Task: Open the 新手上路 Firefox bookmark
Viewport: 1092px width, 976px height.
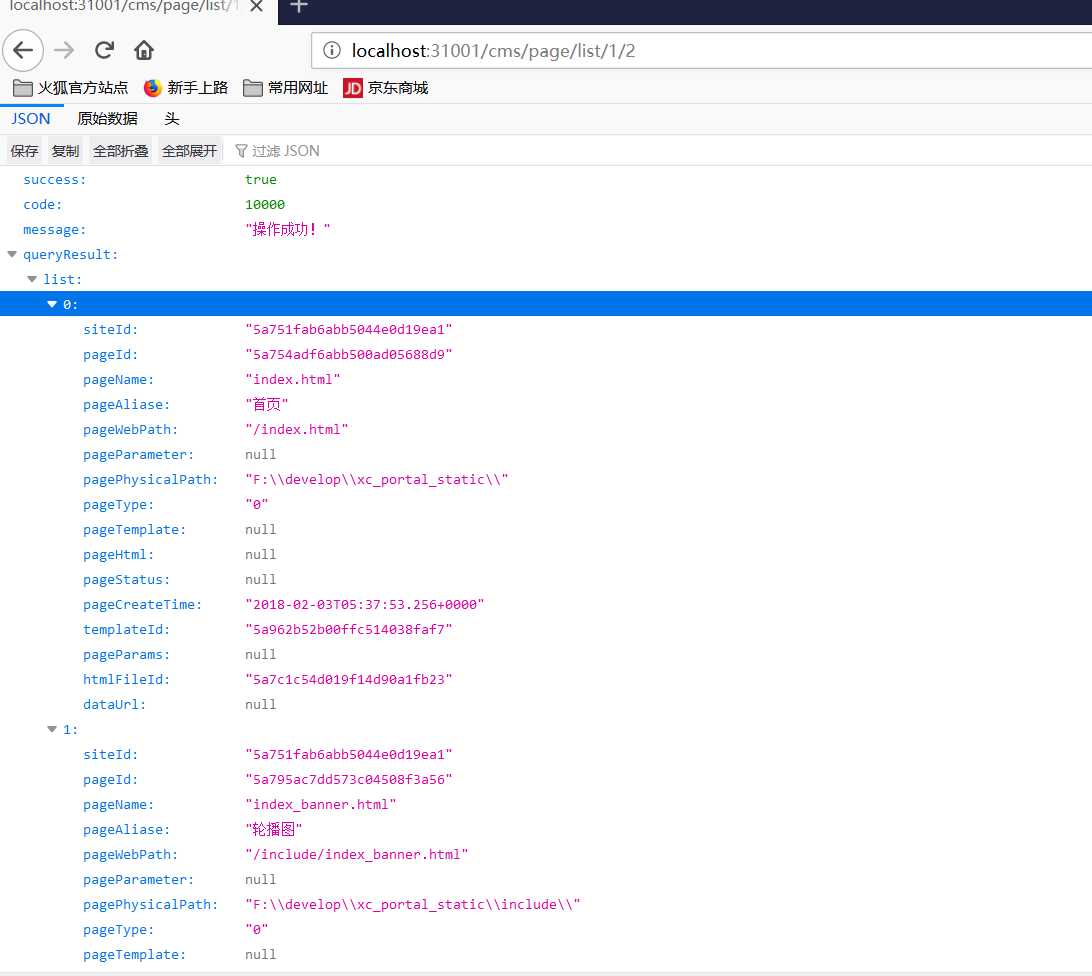Action: [x=186, y=88]
